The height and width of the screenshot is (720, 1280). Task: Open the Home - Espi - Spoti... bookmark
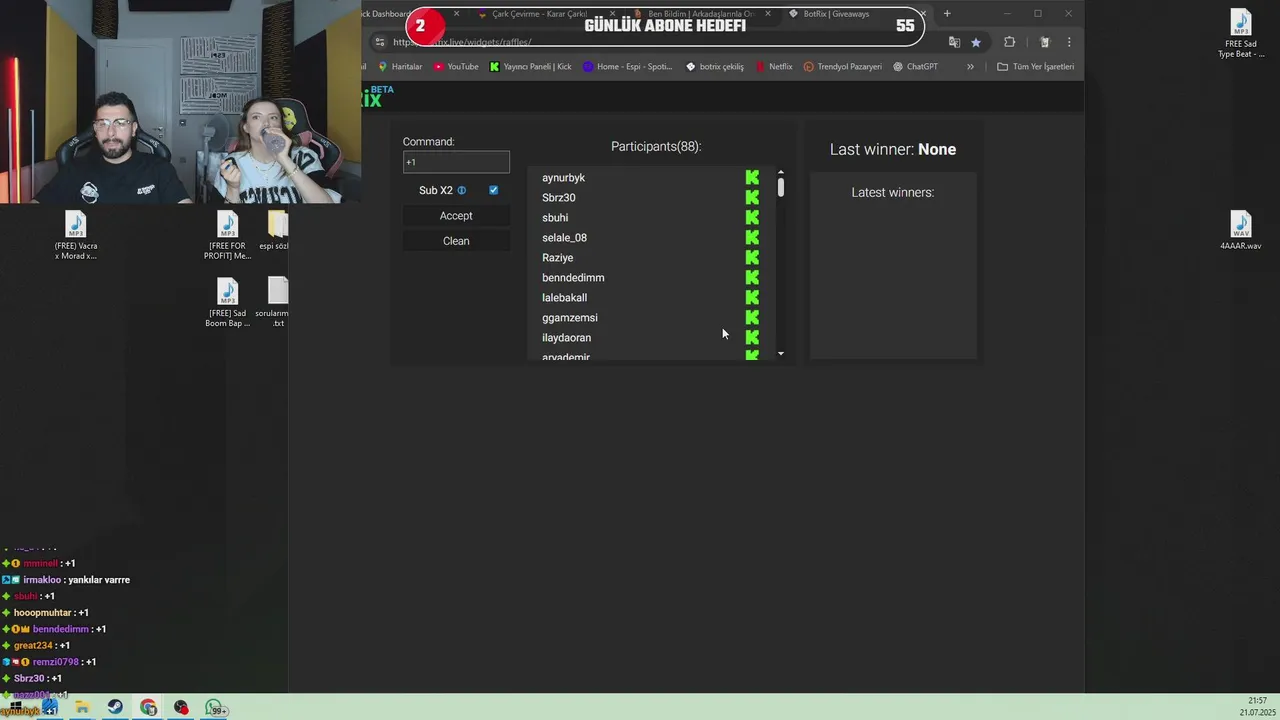tap(627, 67)
